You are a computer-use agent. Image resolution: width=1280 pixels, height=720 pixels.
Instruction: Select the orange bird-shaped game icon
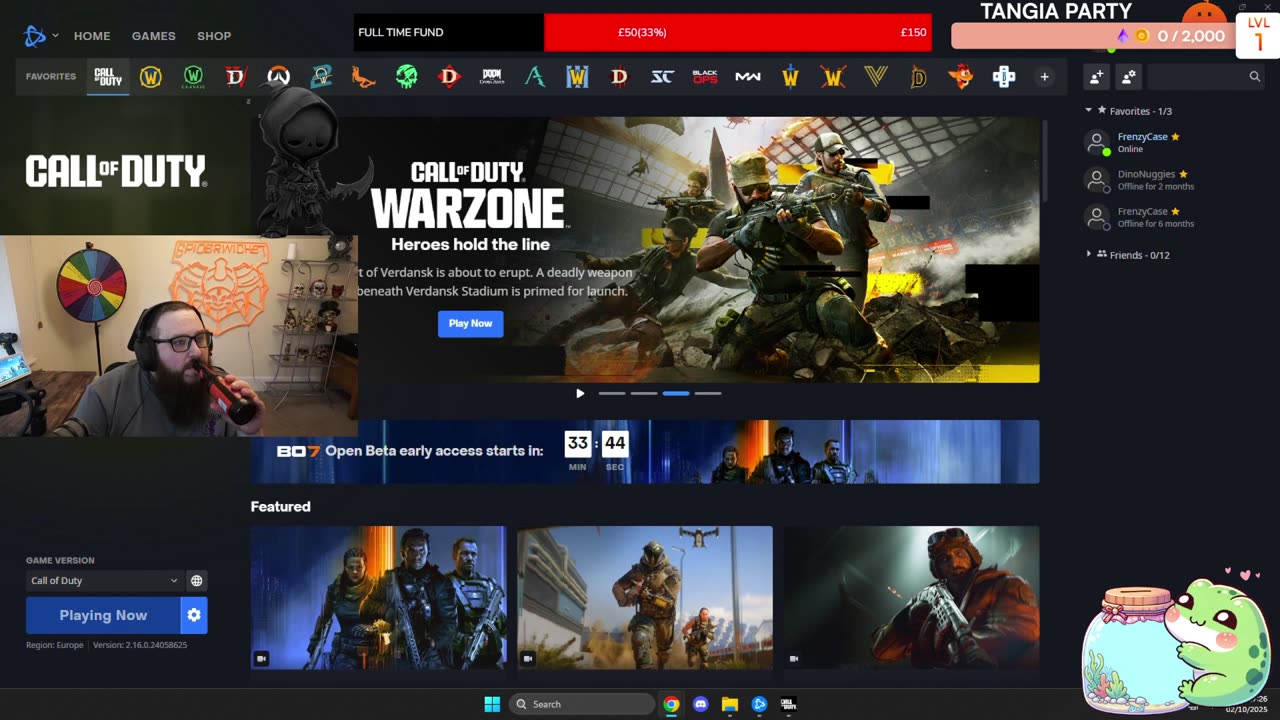(x=364, y=77)
